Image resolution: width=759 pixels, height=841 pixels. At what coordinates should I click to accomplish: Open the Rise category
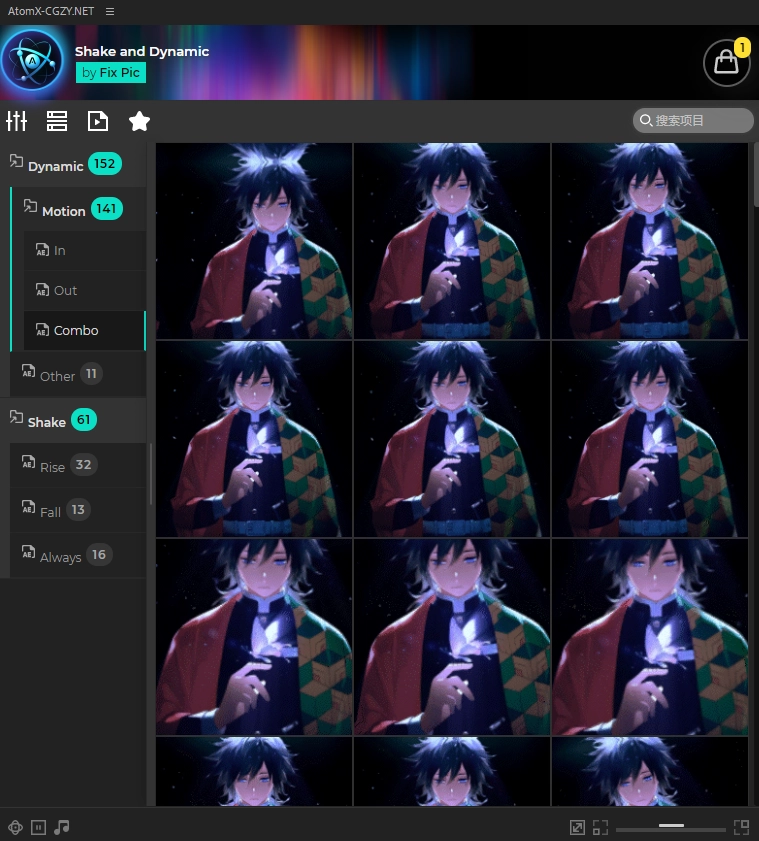78,465
